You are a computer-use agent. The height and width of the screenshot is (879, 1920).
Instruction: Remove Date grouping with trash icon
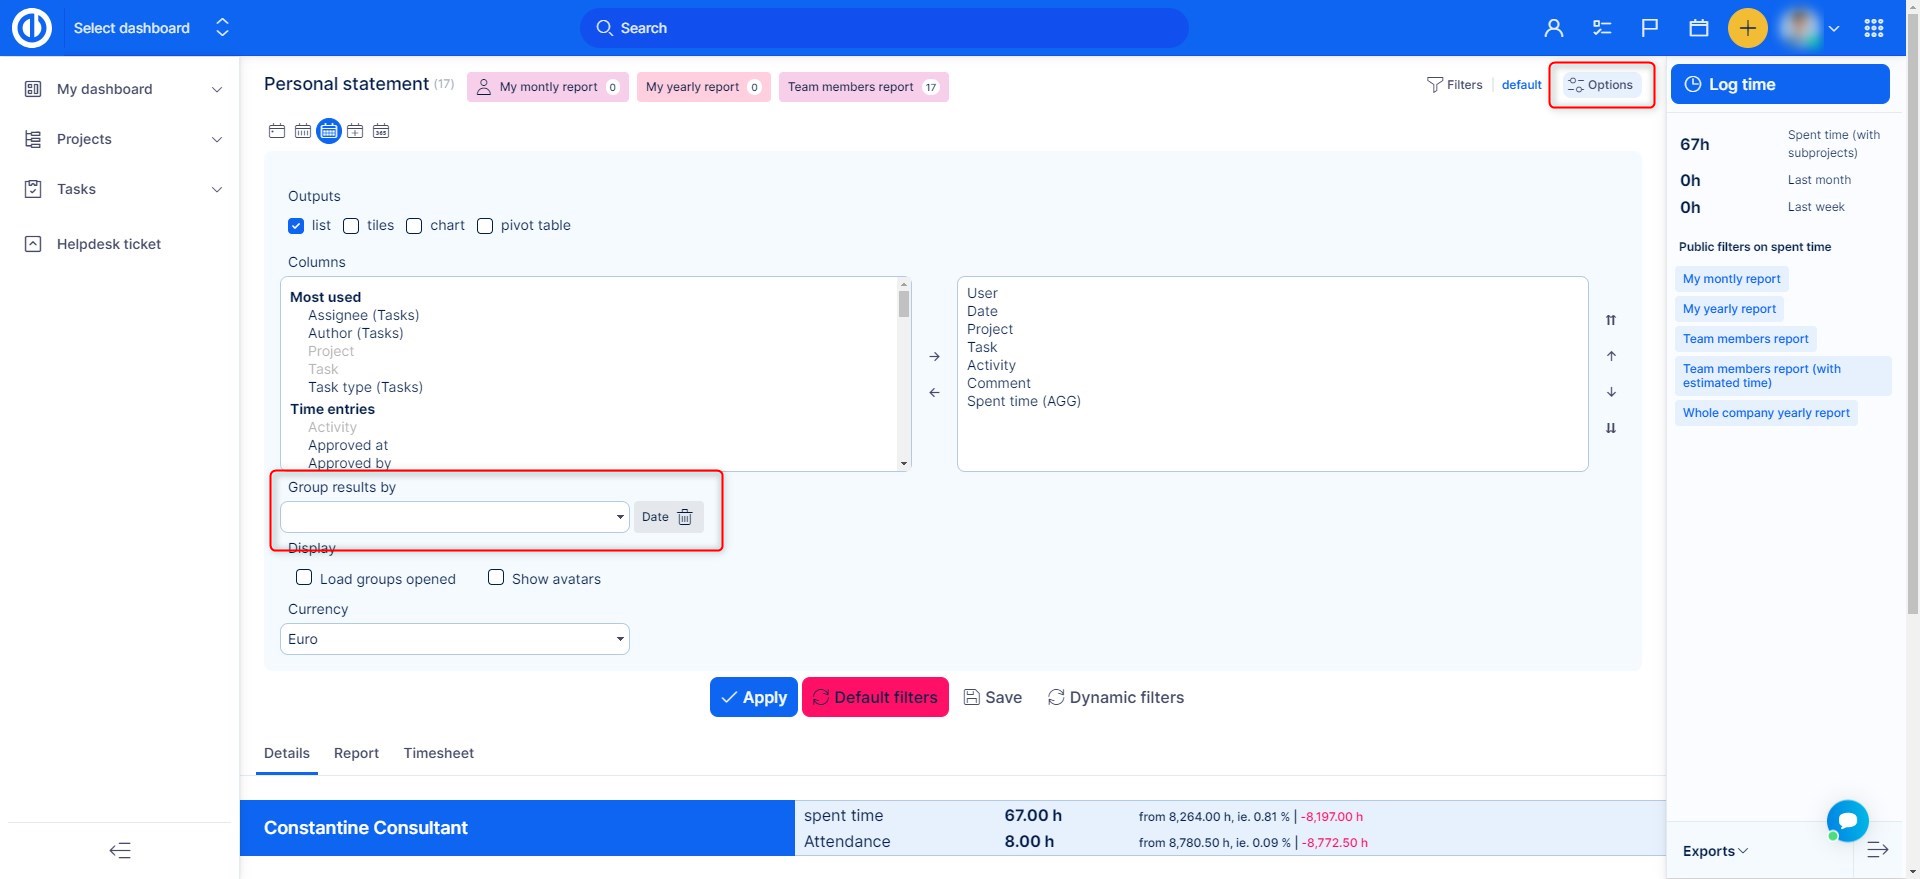(x=685, y=517)
